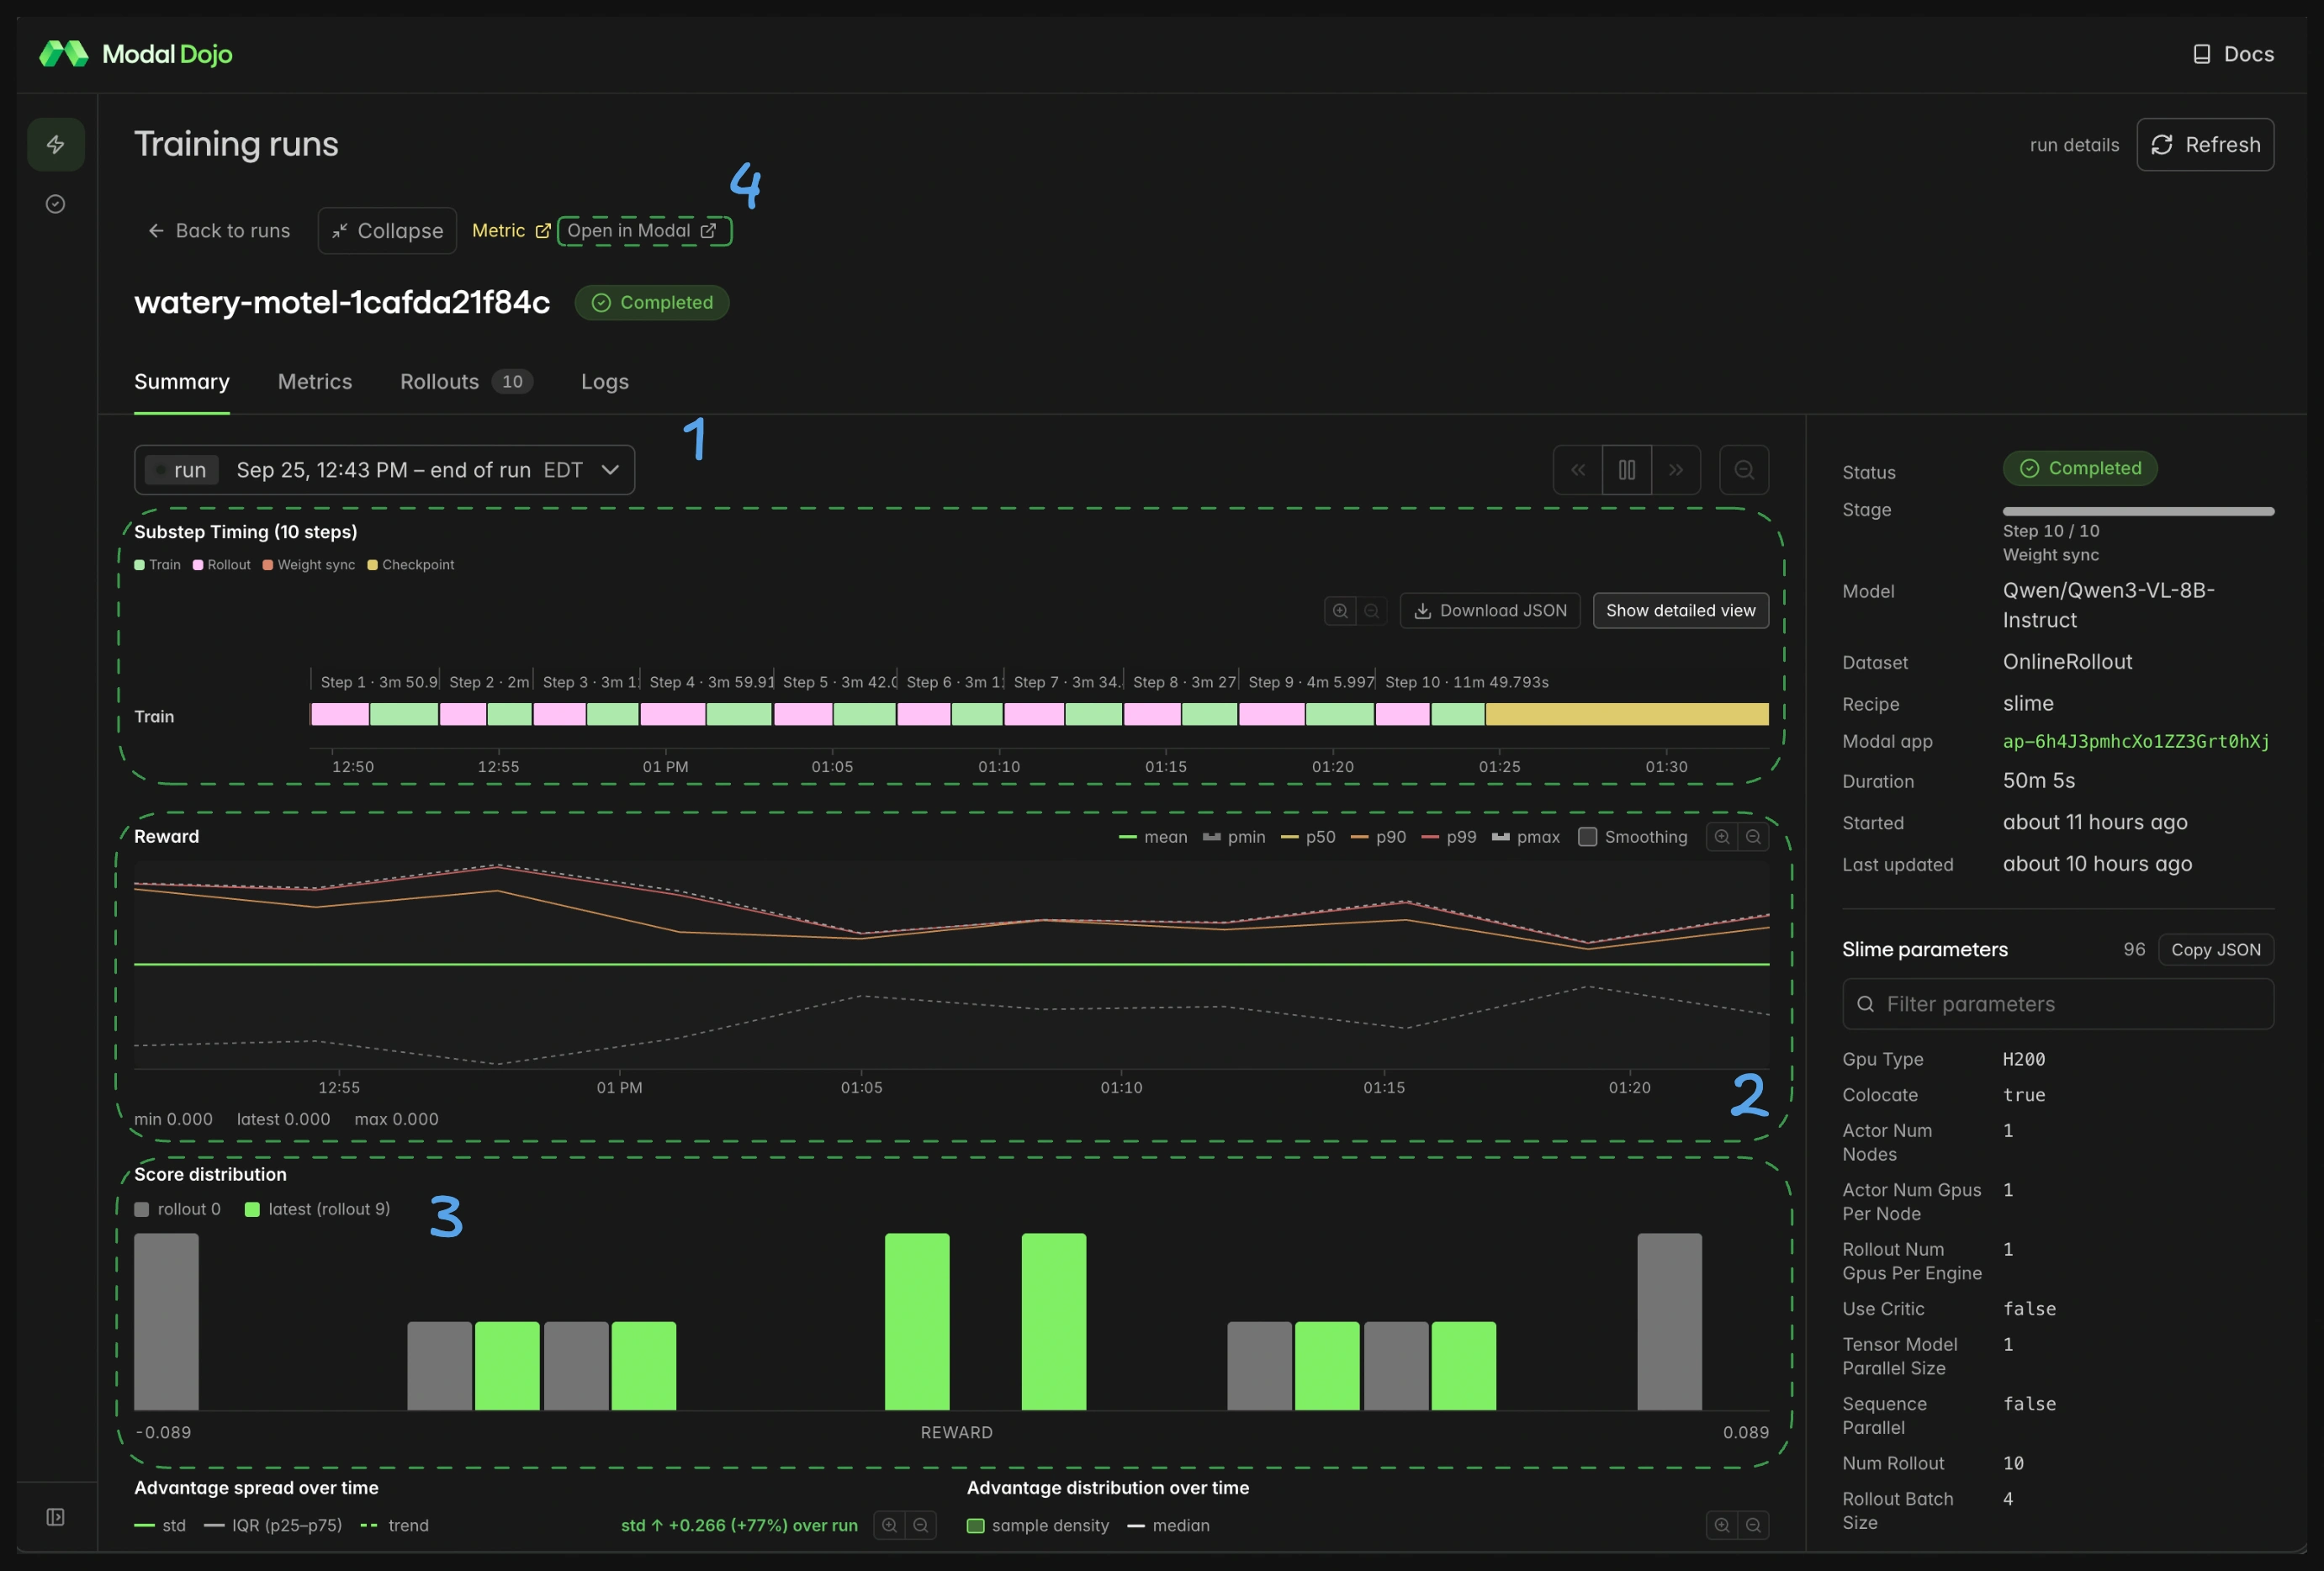2324x1571 pixels.
Task: Toggle the latest (rollout 9) series
Action: point(318,1209)
